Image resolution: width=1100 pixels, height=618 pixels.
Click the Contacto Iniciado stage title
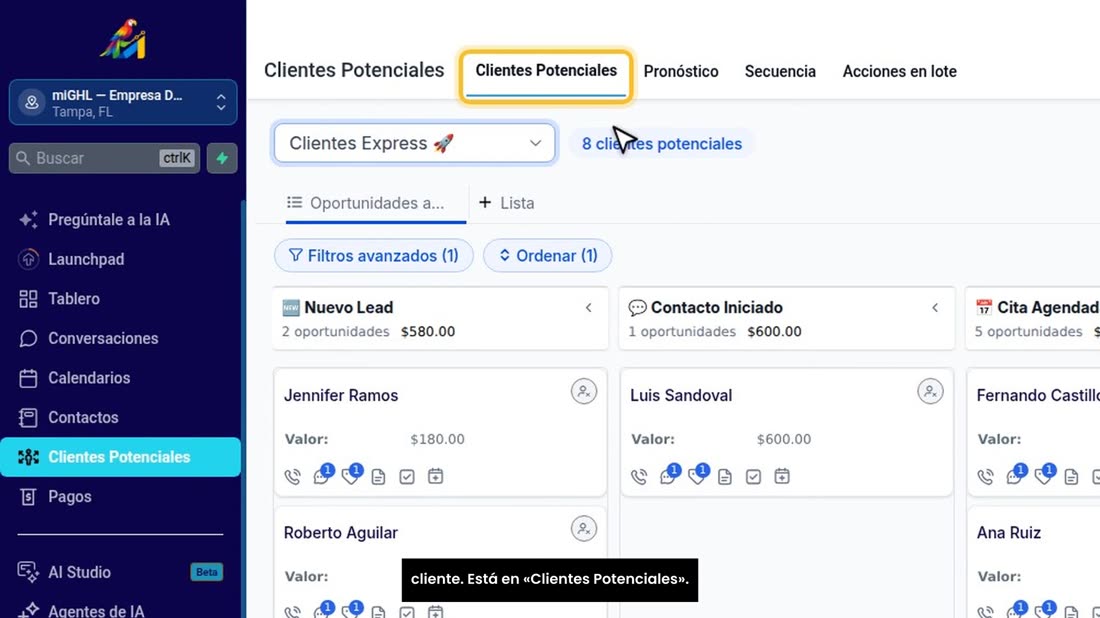pos(716,307)
